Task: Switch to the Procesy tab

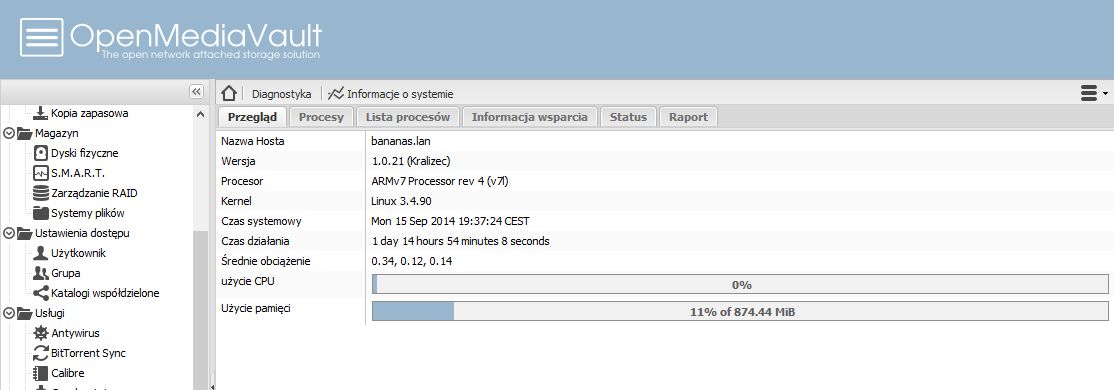Action: pyautogui.click(x=321, y=117)
